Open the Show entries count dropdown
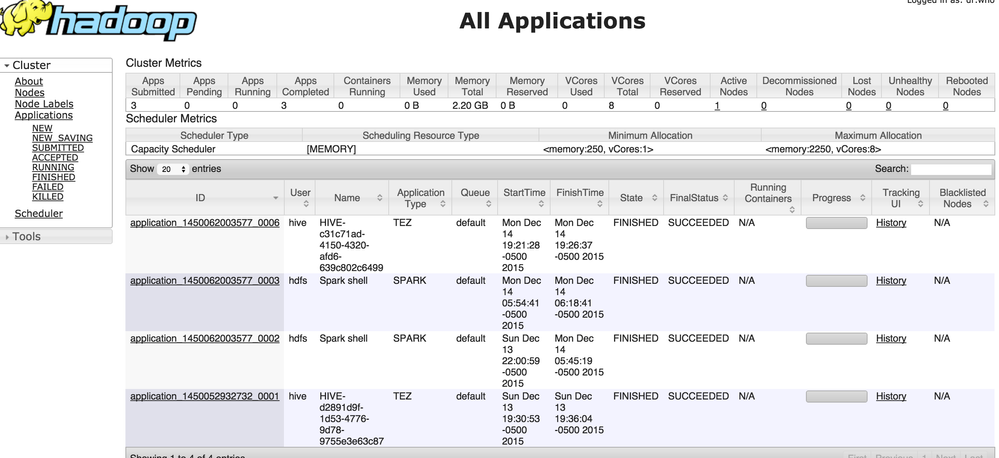This screenshot has height=458, width=999. 173,169
